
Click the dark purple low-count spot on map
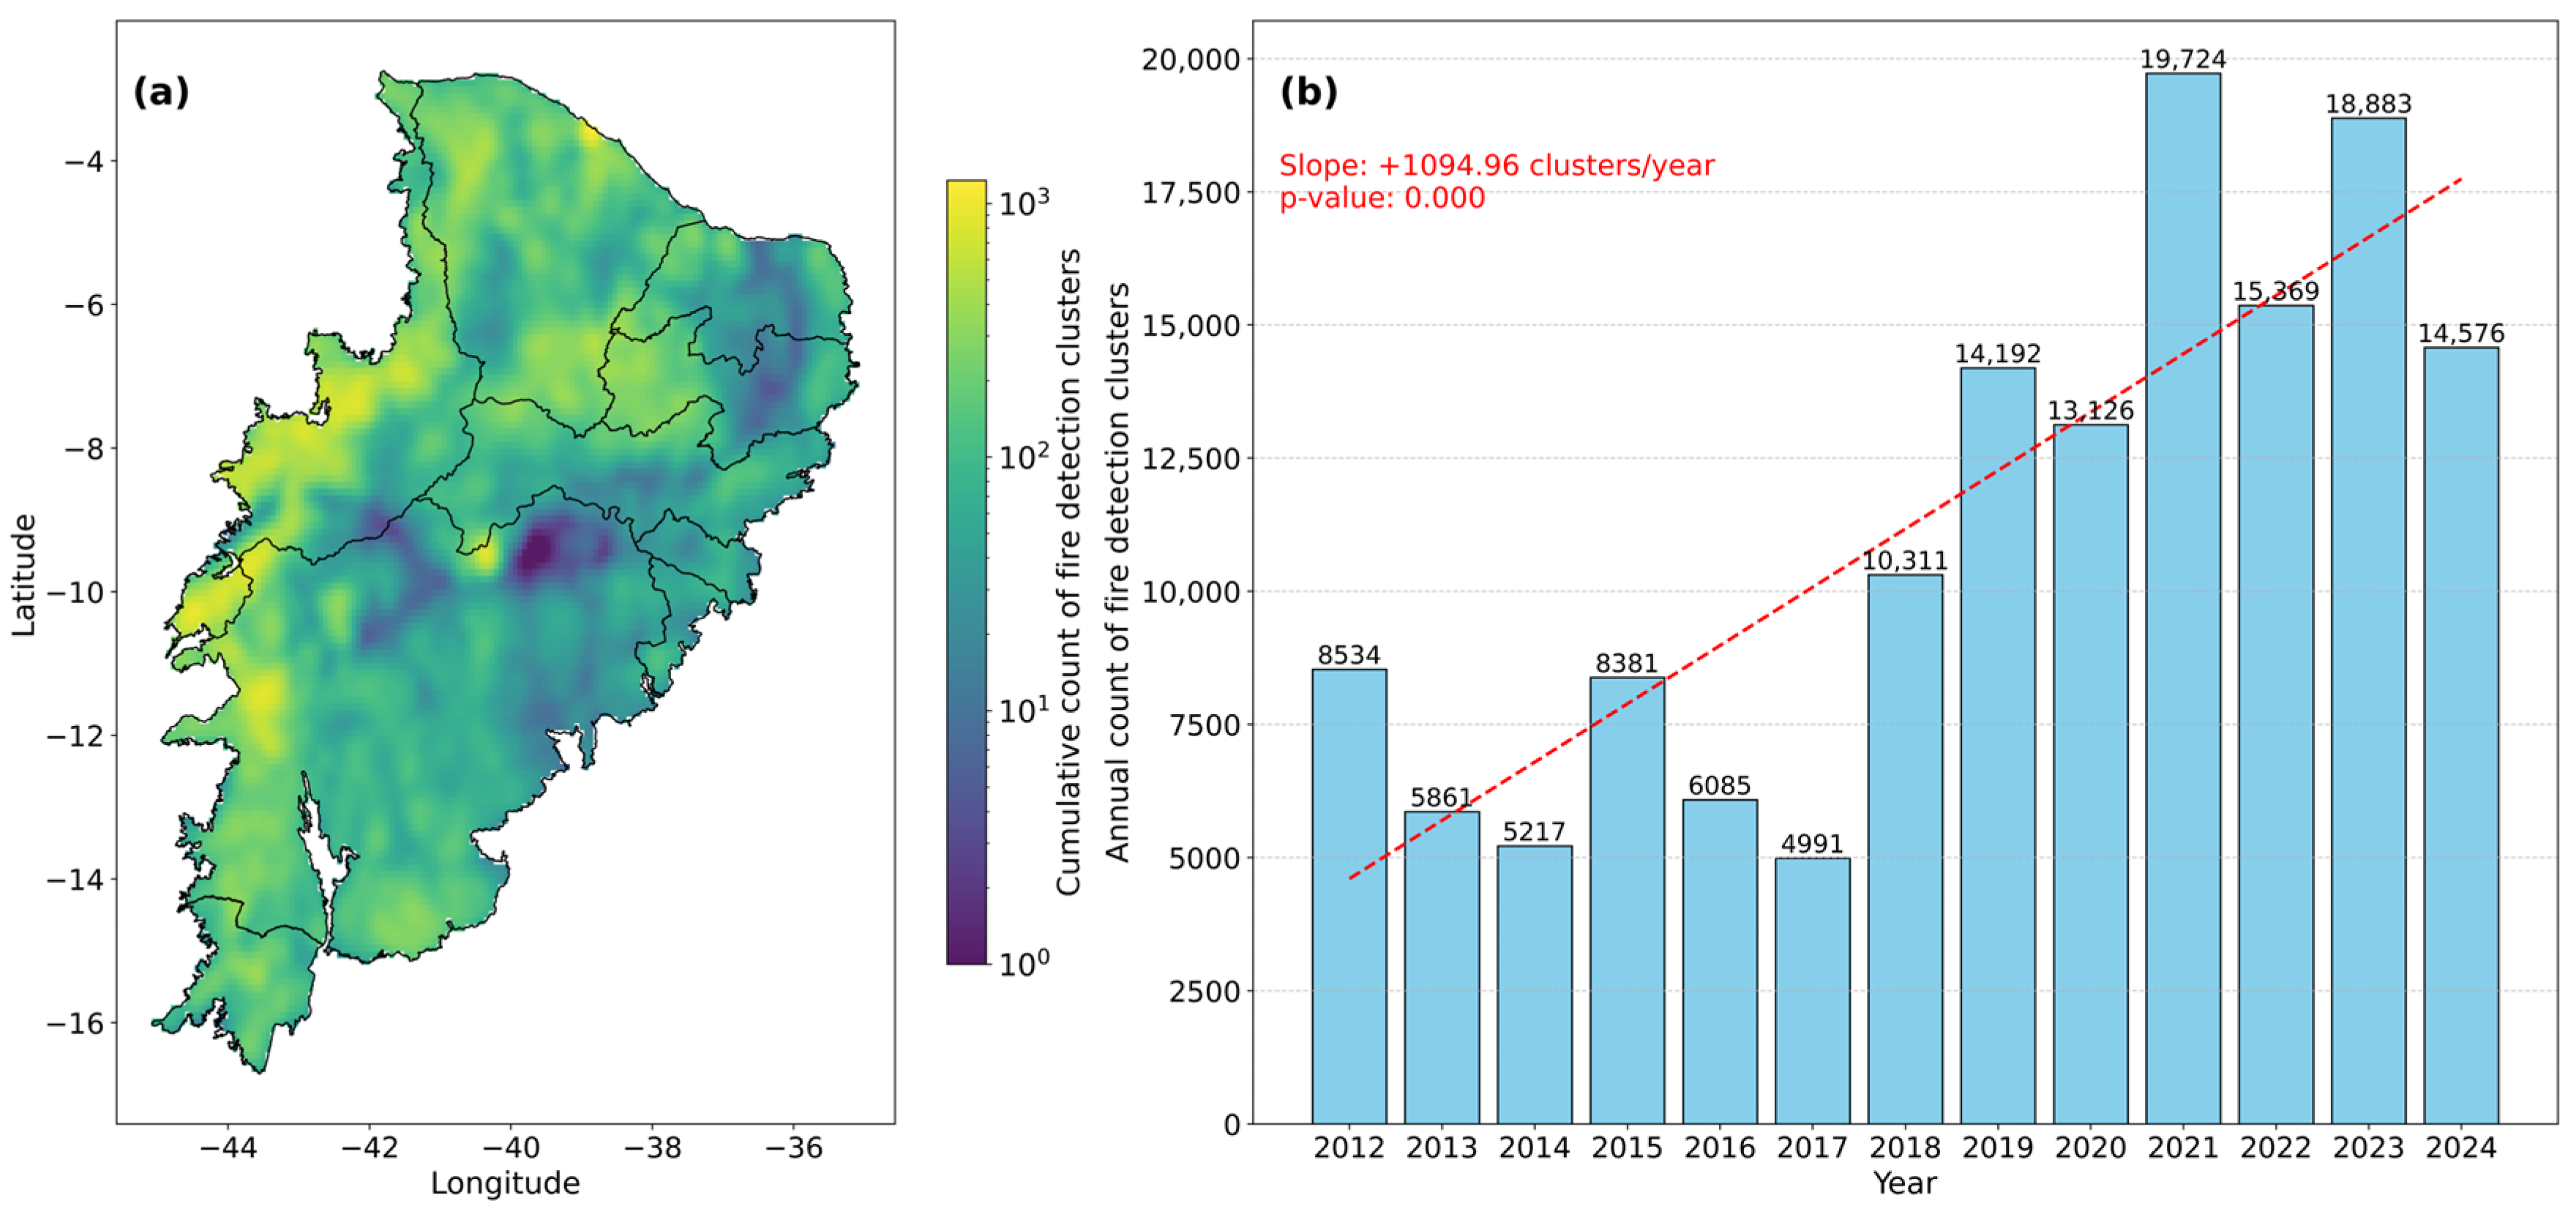537,552
